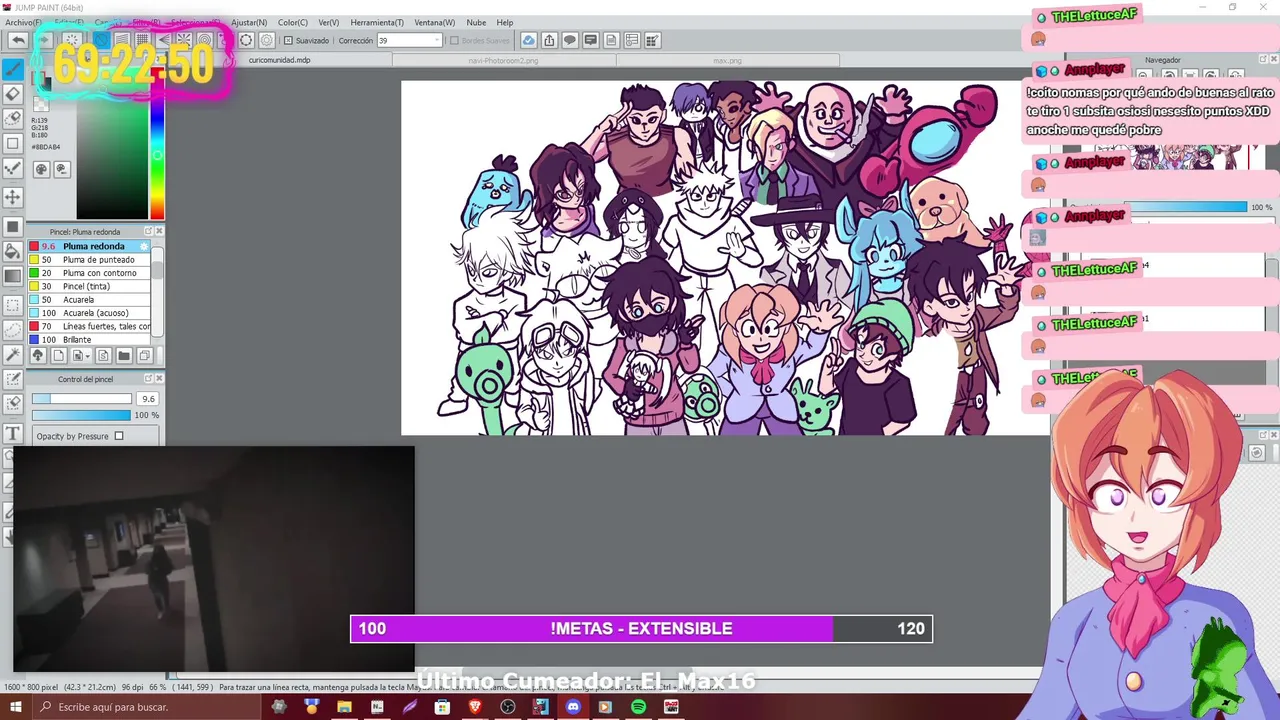
Task: Open OBS Studio from the taskbar
Action: 508,707
